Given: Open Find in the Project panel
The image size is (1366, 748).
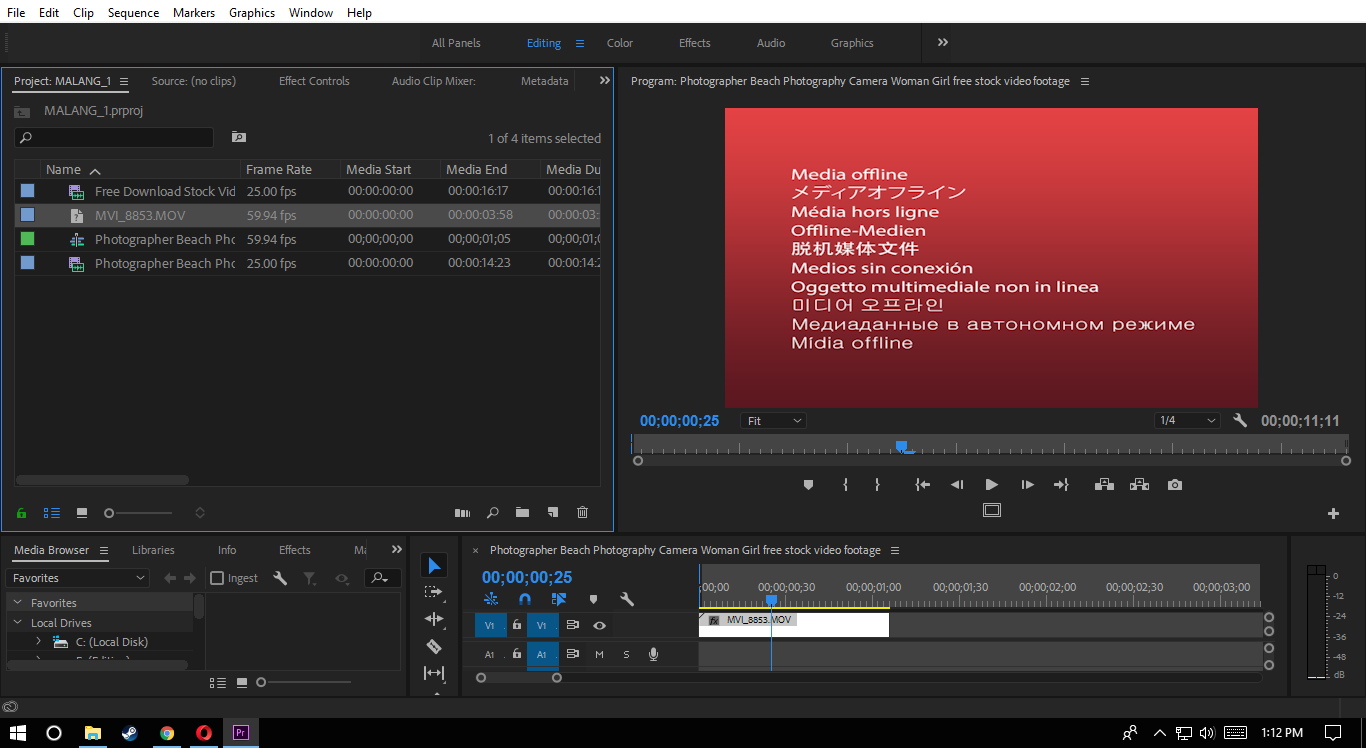Looking at the screenshot, I should (492, 513).
